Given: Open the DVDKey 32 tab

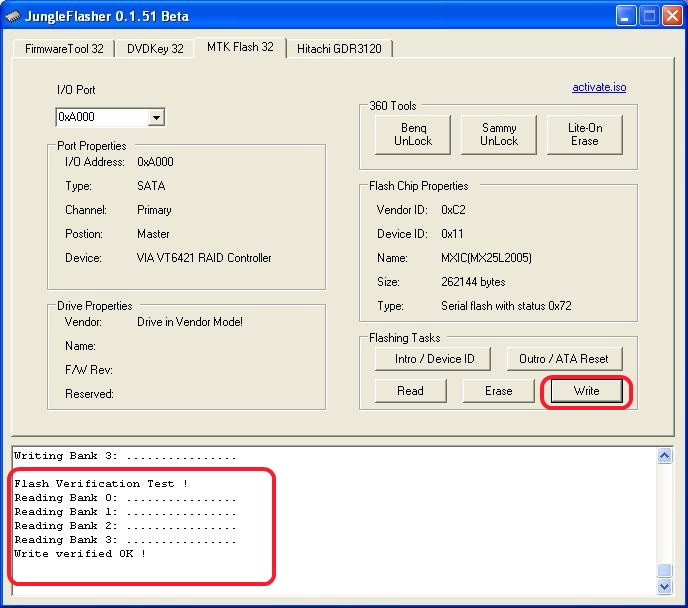Looking at the screenshot, I should point(155,49).
